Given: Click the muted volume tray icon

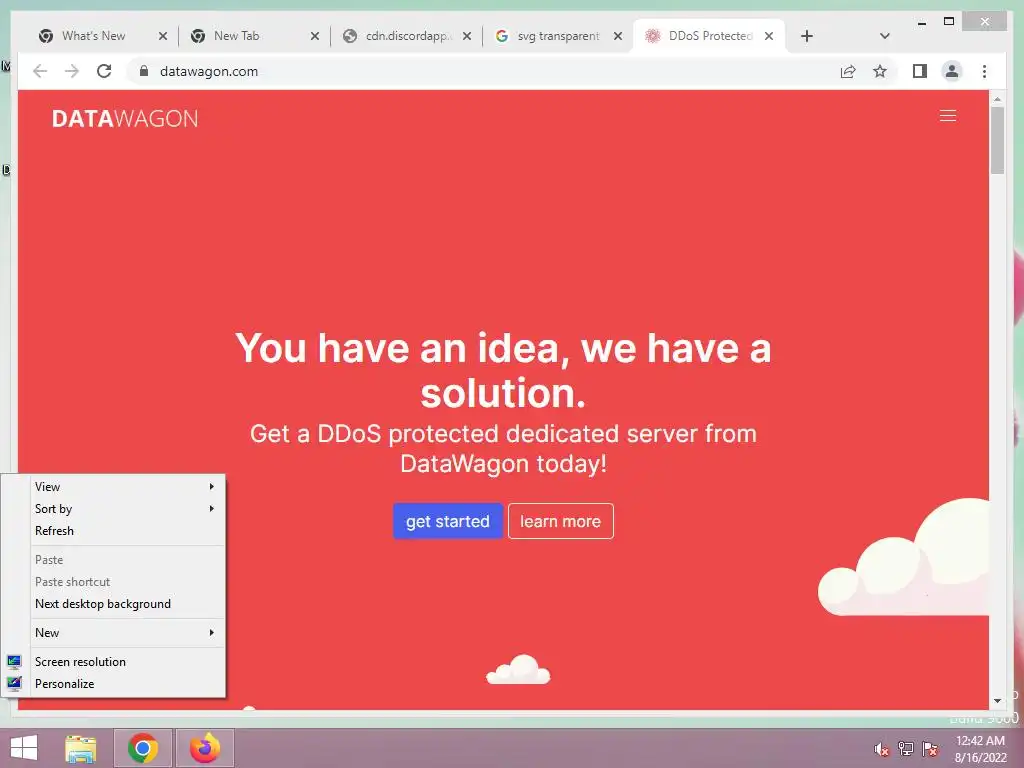Looking at the screenshot, I should tap(882, 749).
